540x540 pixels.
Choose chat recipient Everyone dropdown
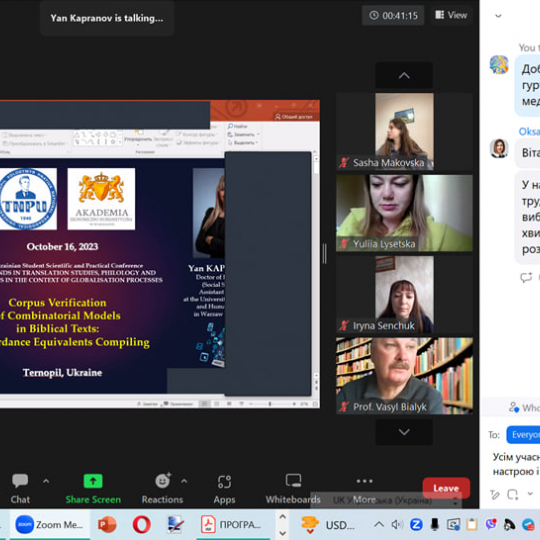523,435
